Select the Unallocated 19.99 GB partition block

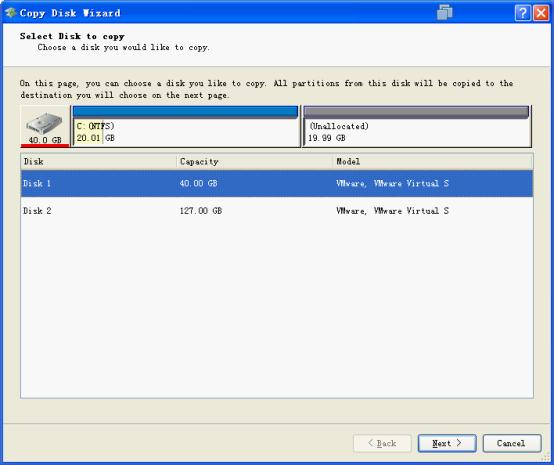(x=417, y=126)
